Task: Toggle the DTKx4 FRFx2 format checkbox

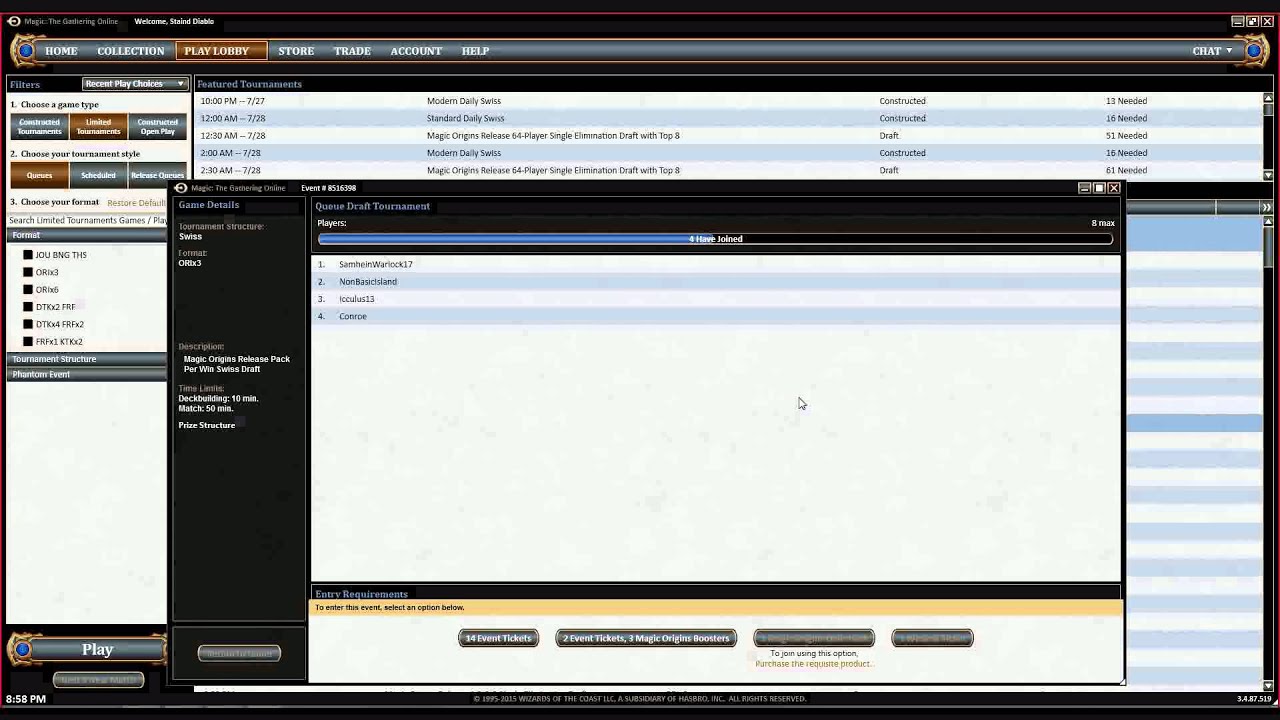Action: click(x=28, y=324)
